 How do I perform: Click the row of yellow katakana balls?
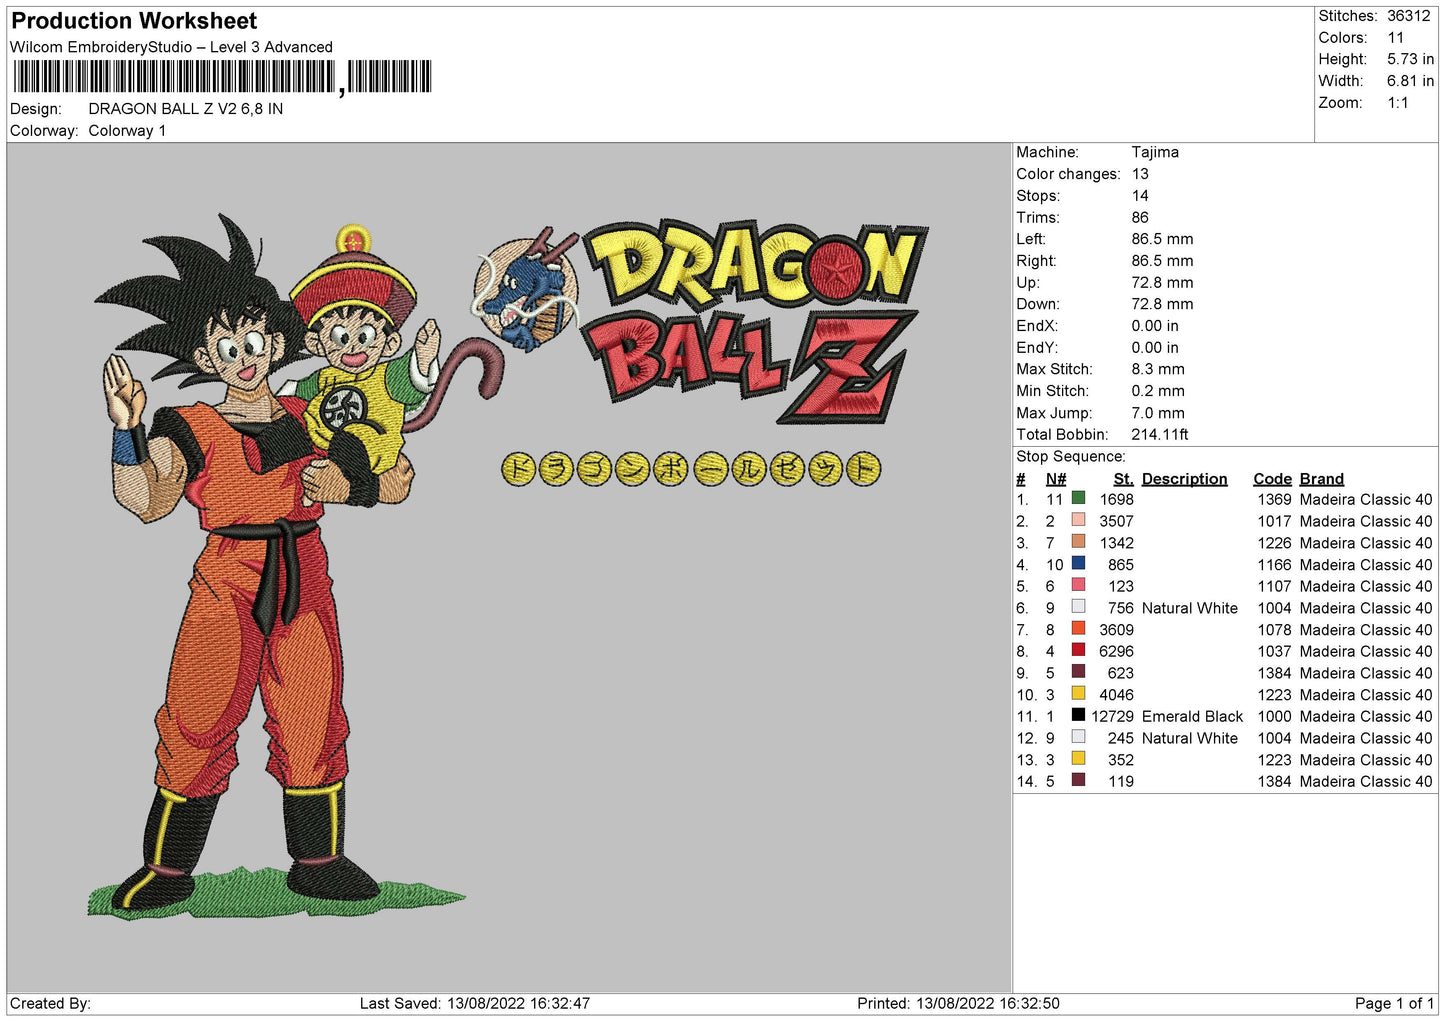click(692, 469)
